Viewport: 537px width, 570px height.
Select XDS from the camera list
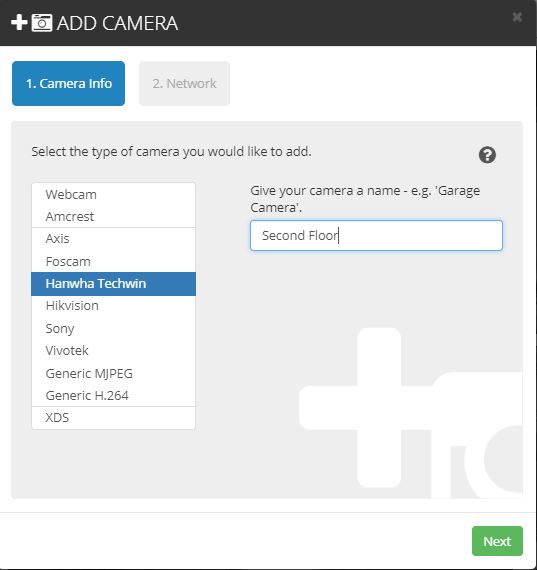point(113,418)
